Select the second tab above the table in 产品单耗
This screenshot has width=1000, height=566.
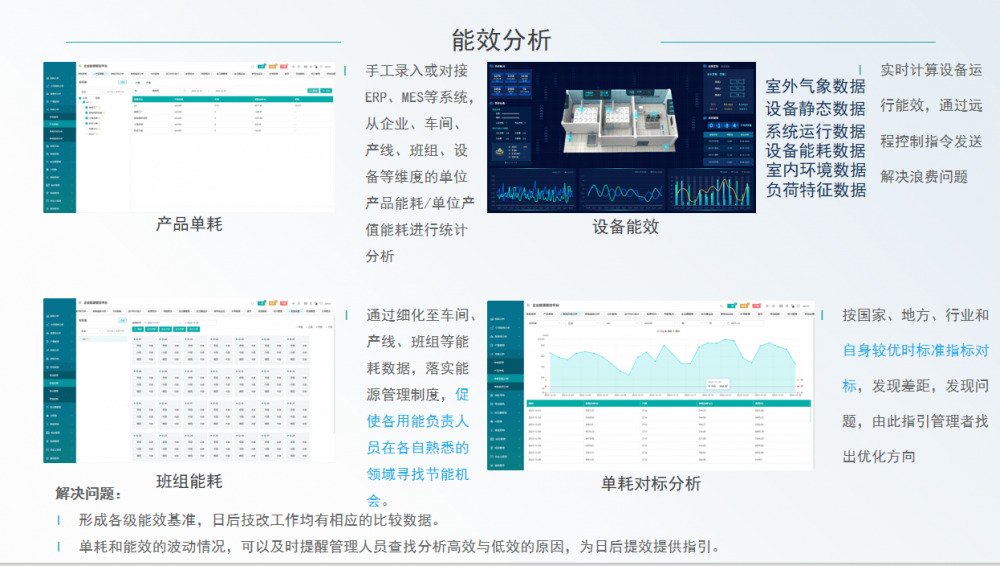point(149,83)
